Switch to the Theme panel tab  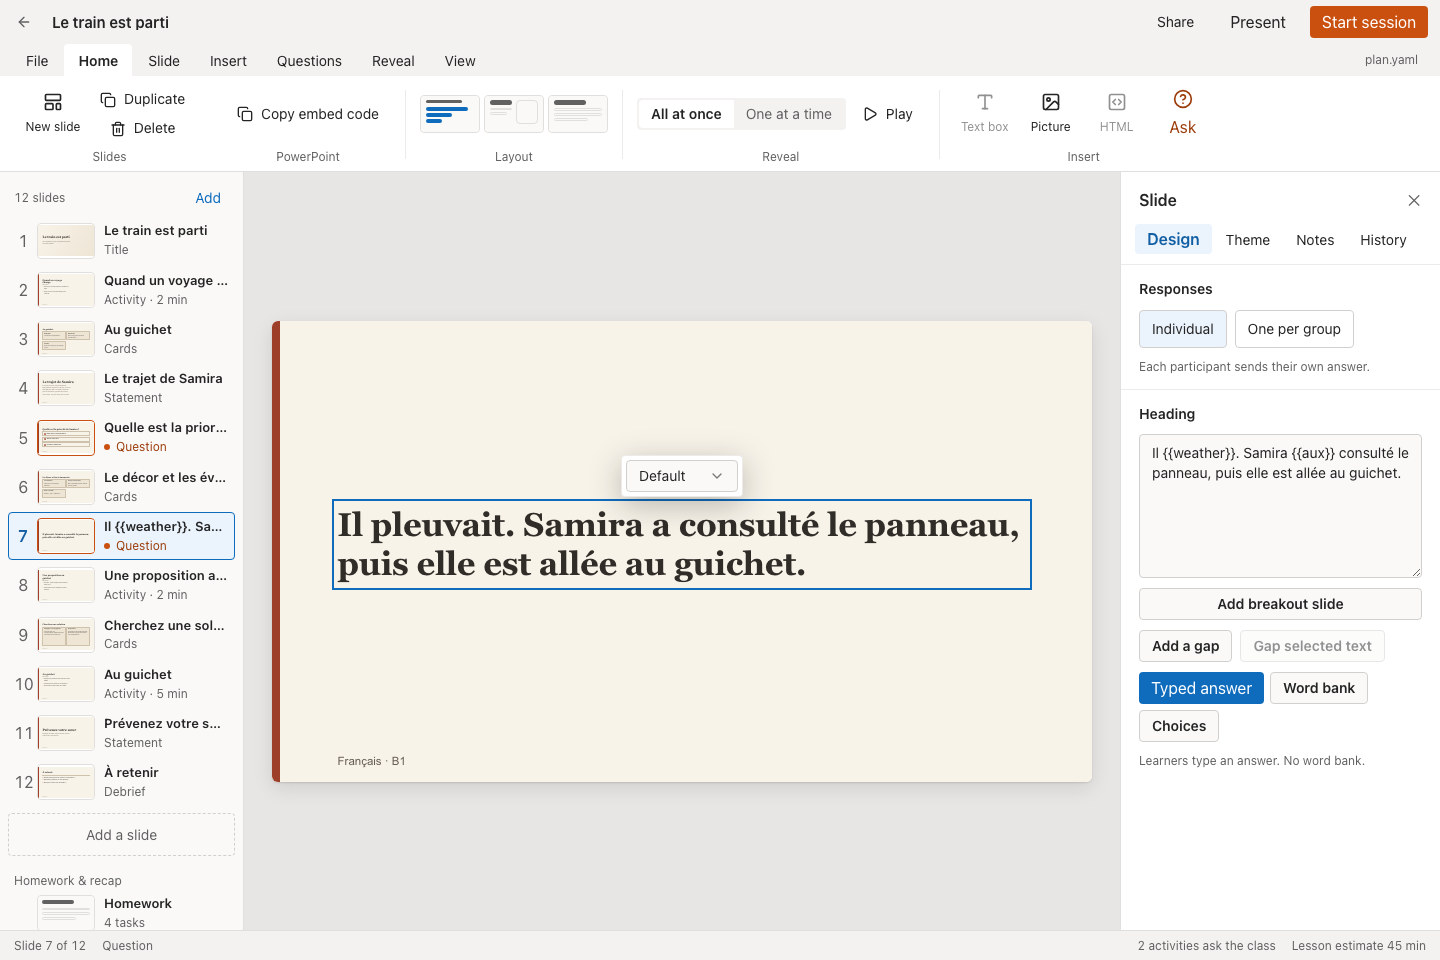click(1248, 240)
